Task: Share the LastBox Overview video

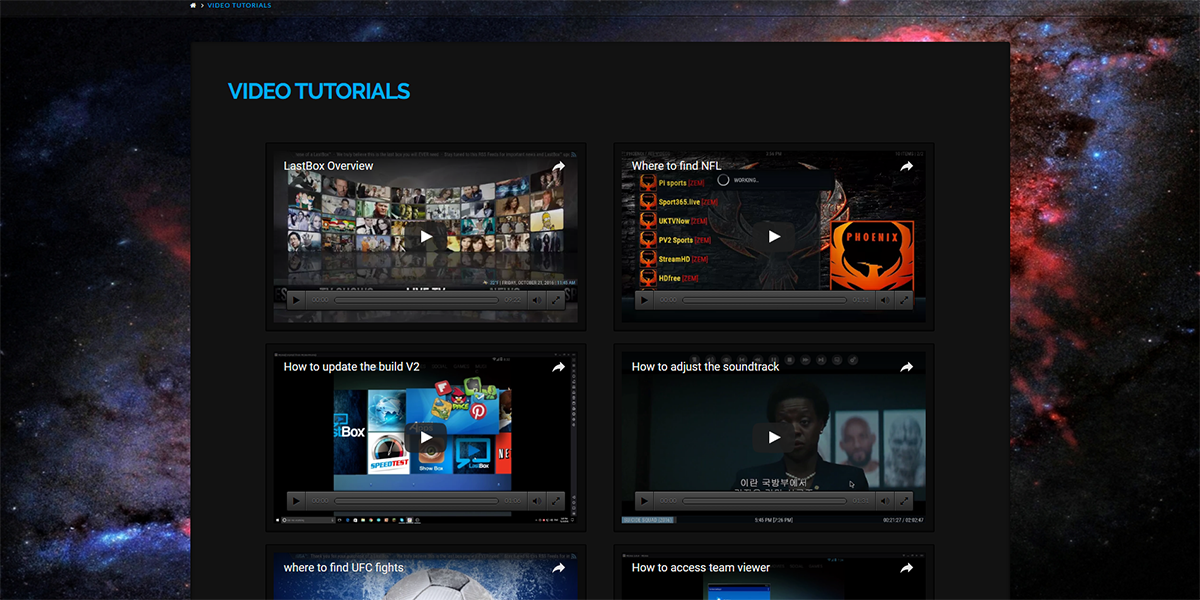Action: tap(558, 166)
